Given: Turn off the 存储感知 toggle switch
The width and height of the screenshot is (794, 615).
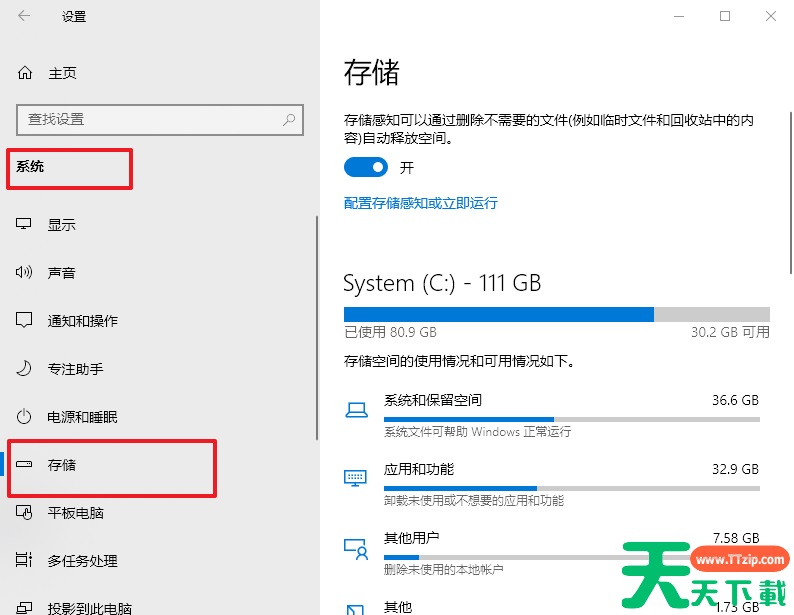Looking at the screenshot, I should coord(366,167).
